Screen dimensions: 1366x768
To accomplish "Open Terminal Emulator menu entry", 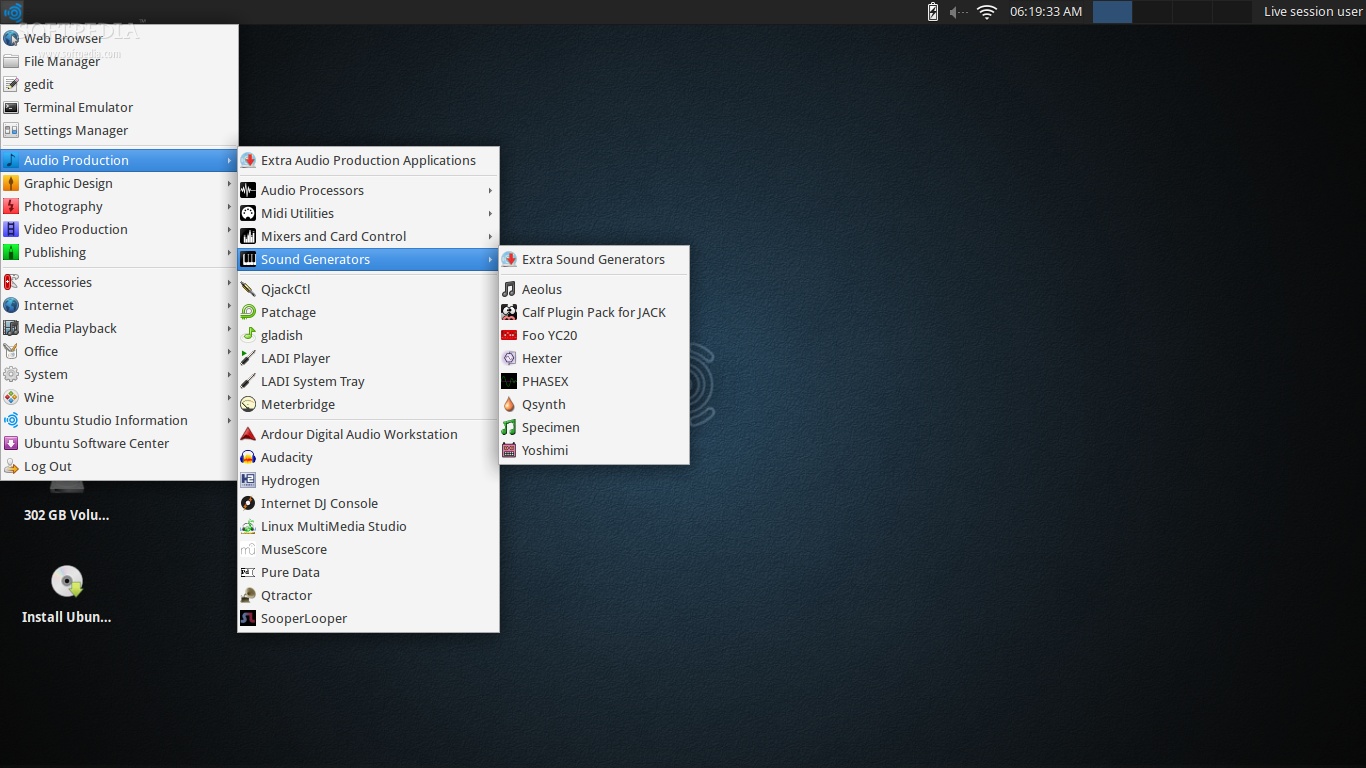I will tap(119, 107).
